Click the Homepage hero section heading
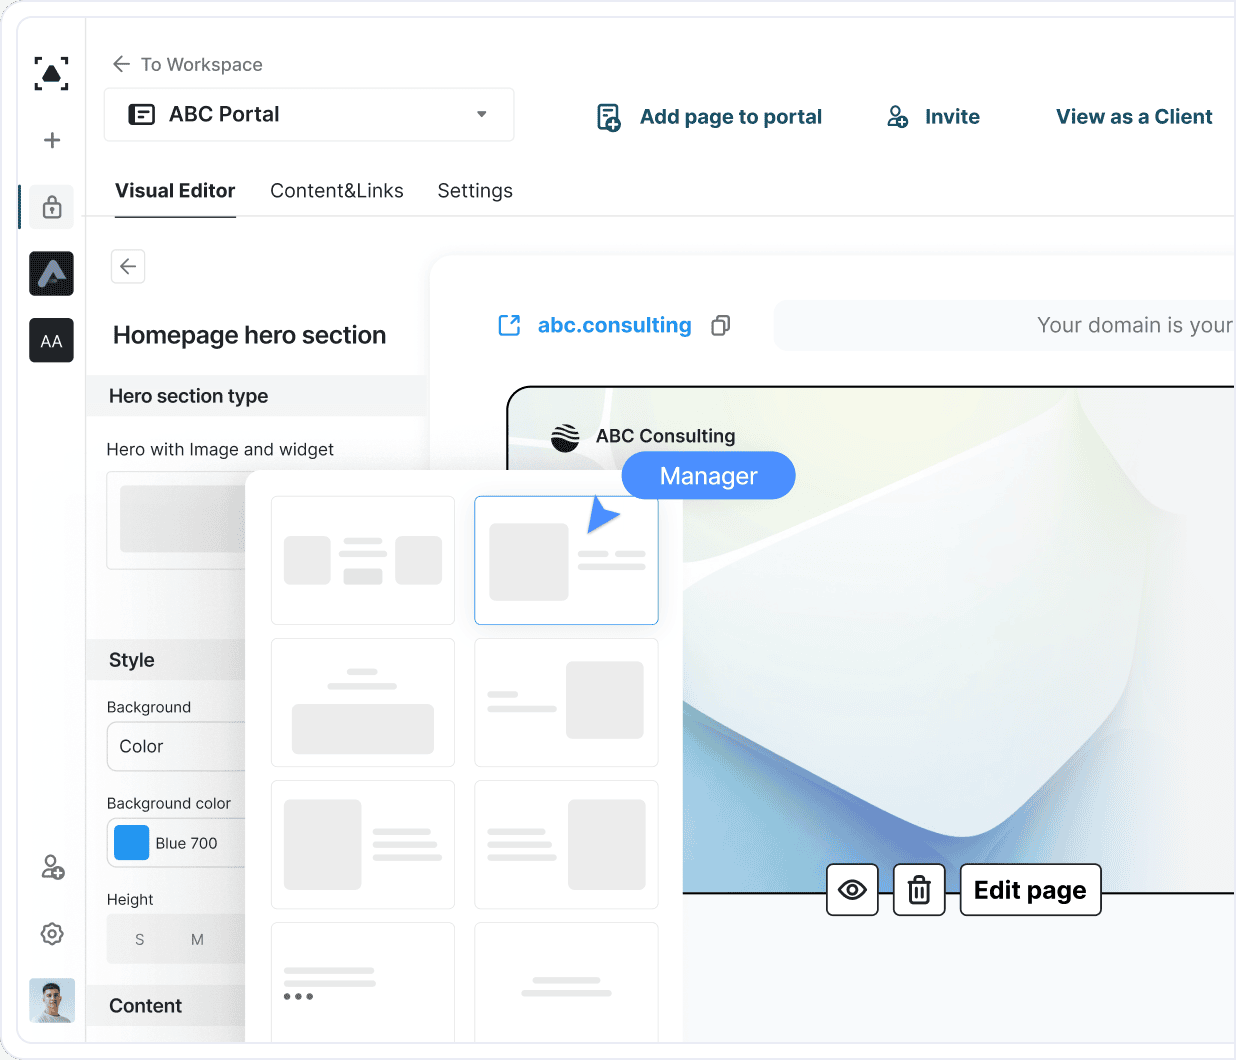This screenshot has width=1236, height=1060. (x=249, y=335)
